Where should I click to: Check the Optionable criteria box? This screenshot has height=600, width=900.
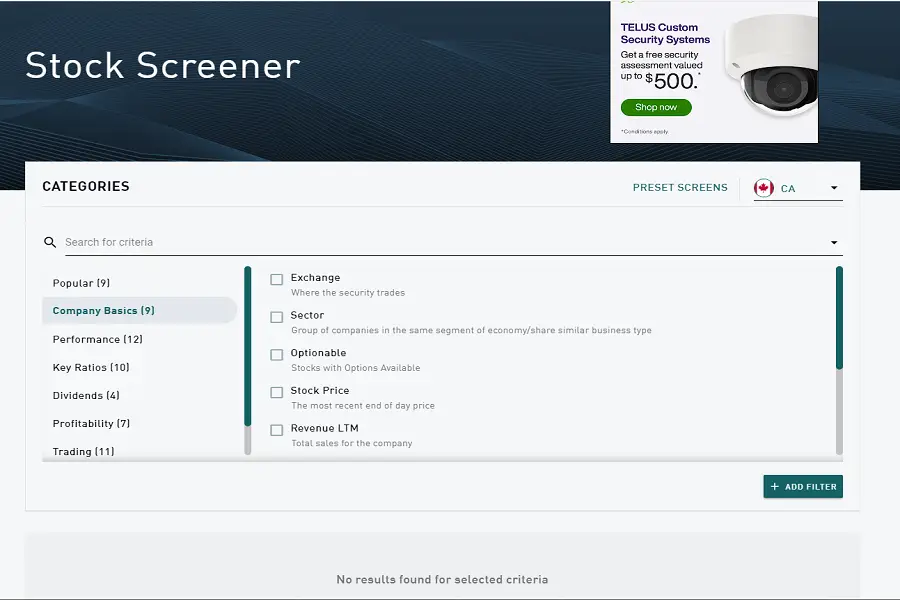click(277, 355)
